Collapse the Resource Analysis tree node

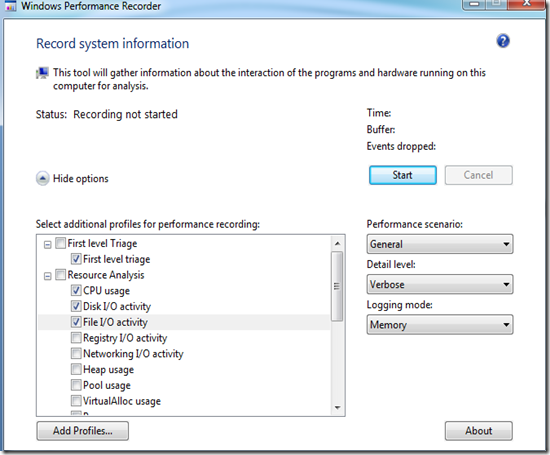pyautogui.click(x=47, y=276)
